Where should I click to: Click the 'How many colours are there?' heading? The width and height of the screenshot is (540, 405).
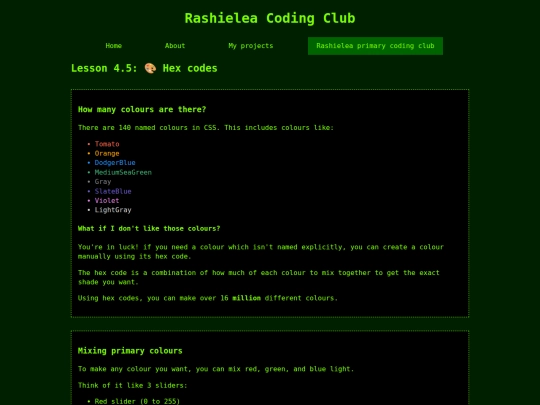142,110
